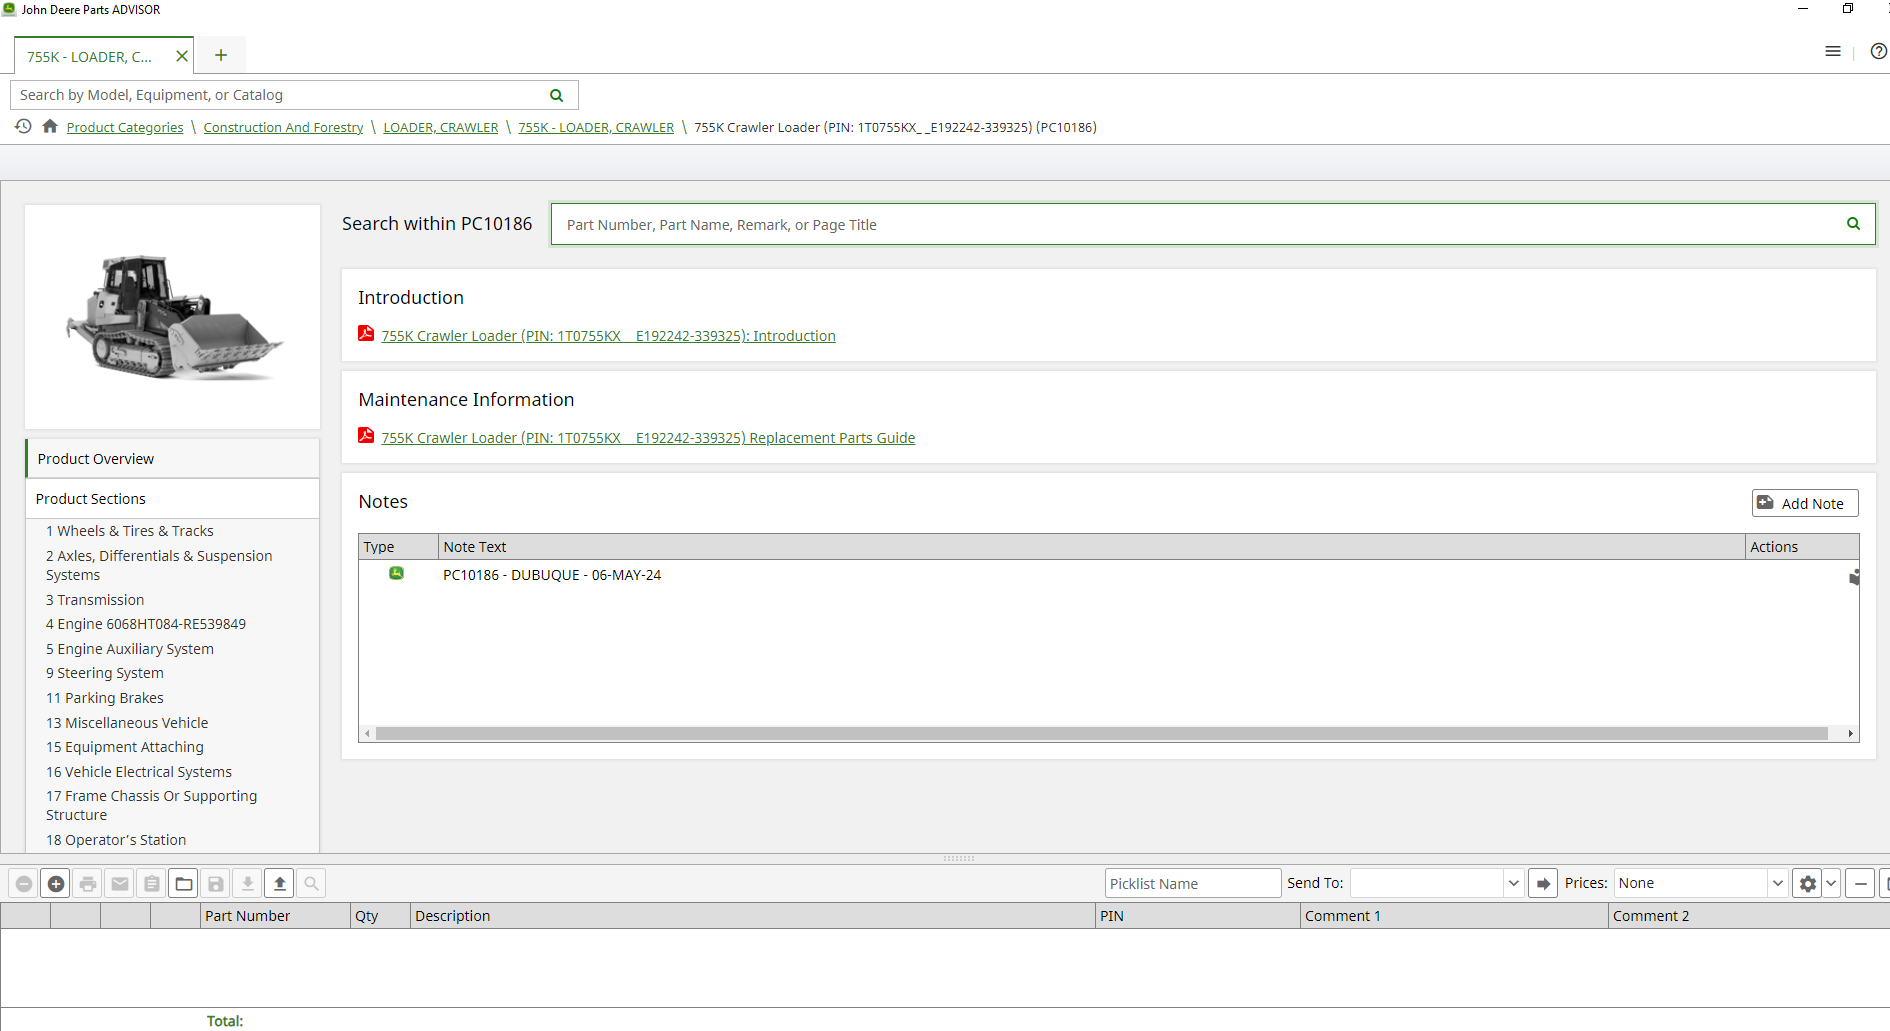1890x1031 pixels.
Task: Click the minimize picklist panel dash button
Action: coord(1860,884)
